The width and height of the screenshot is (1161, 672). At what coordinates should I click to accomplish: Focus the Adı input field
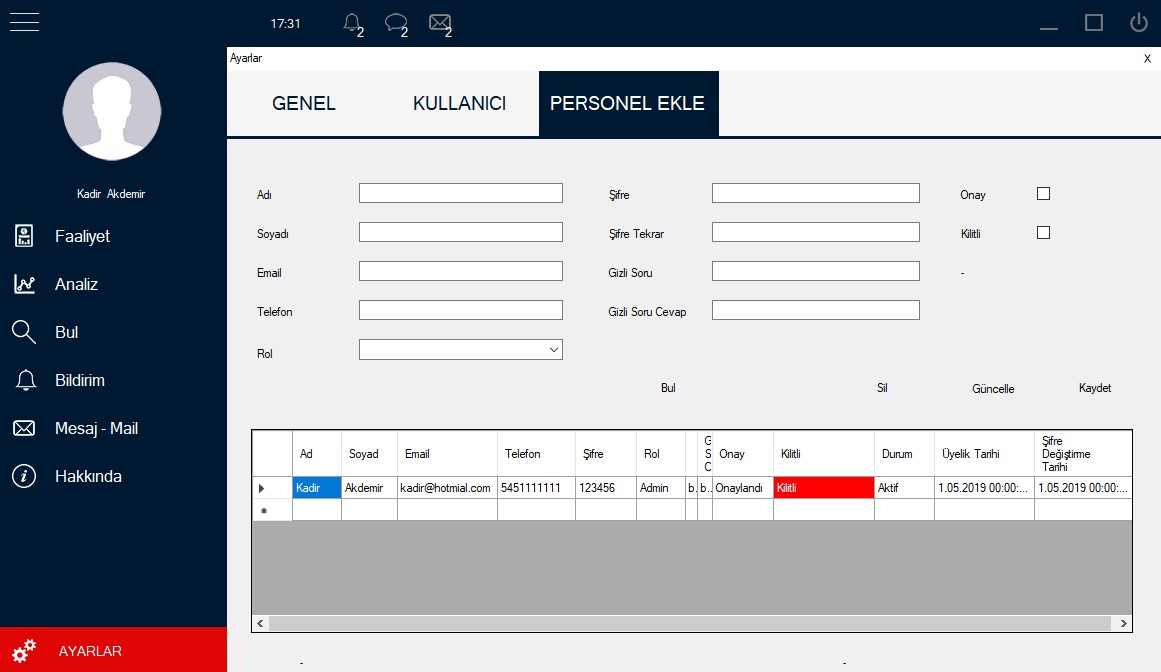pyautogui.click(x=461, y=193)
